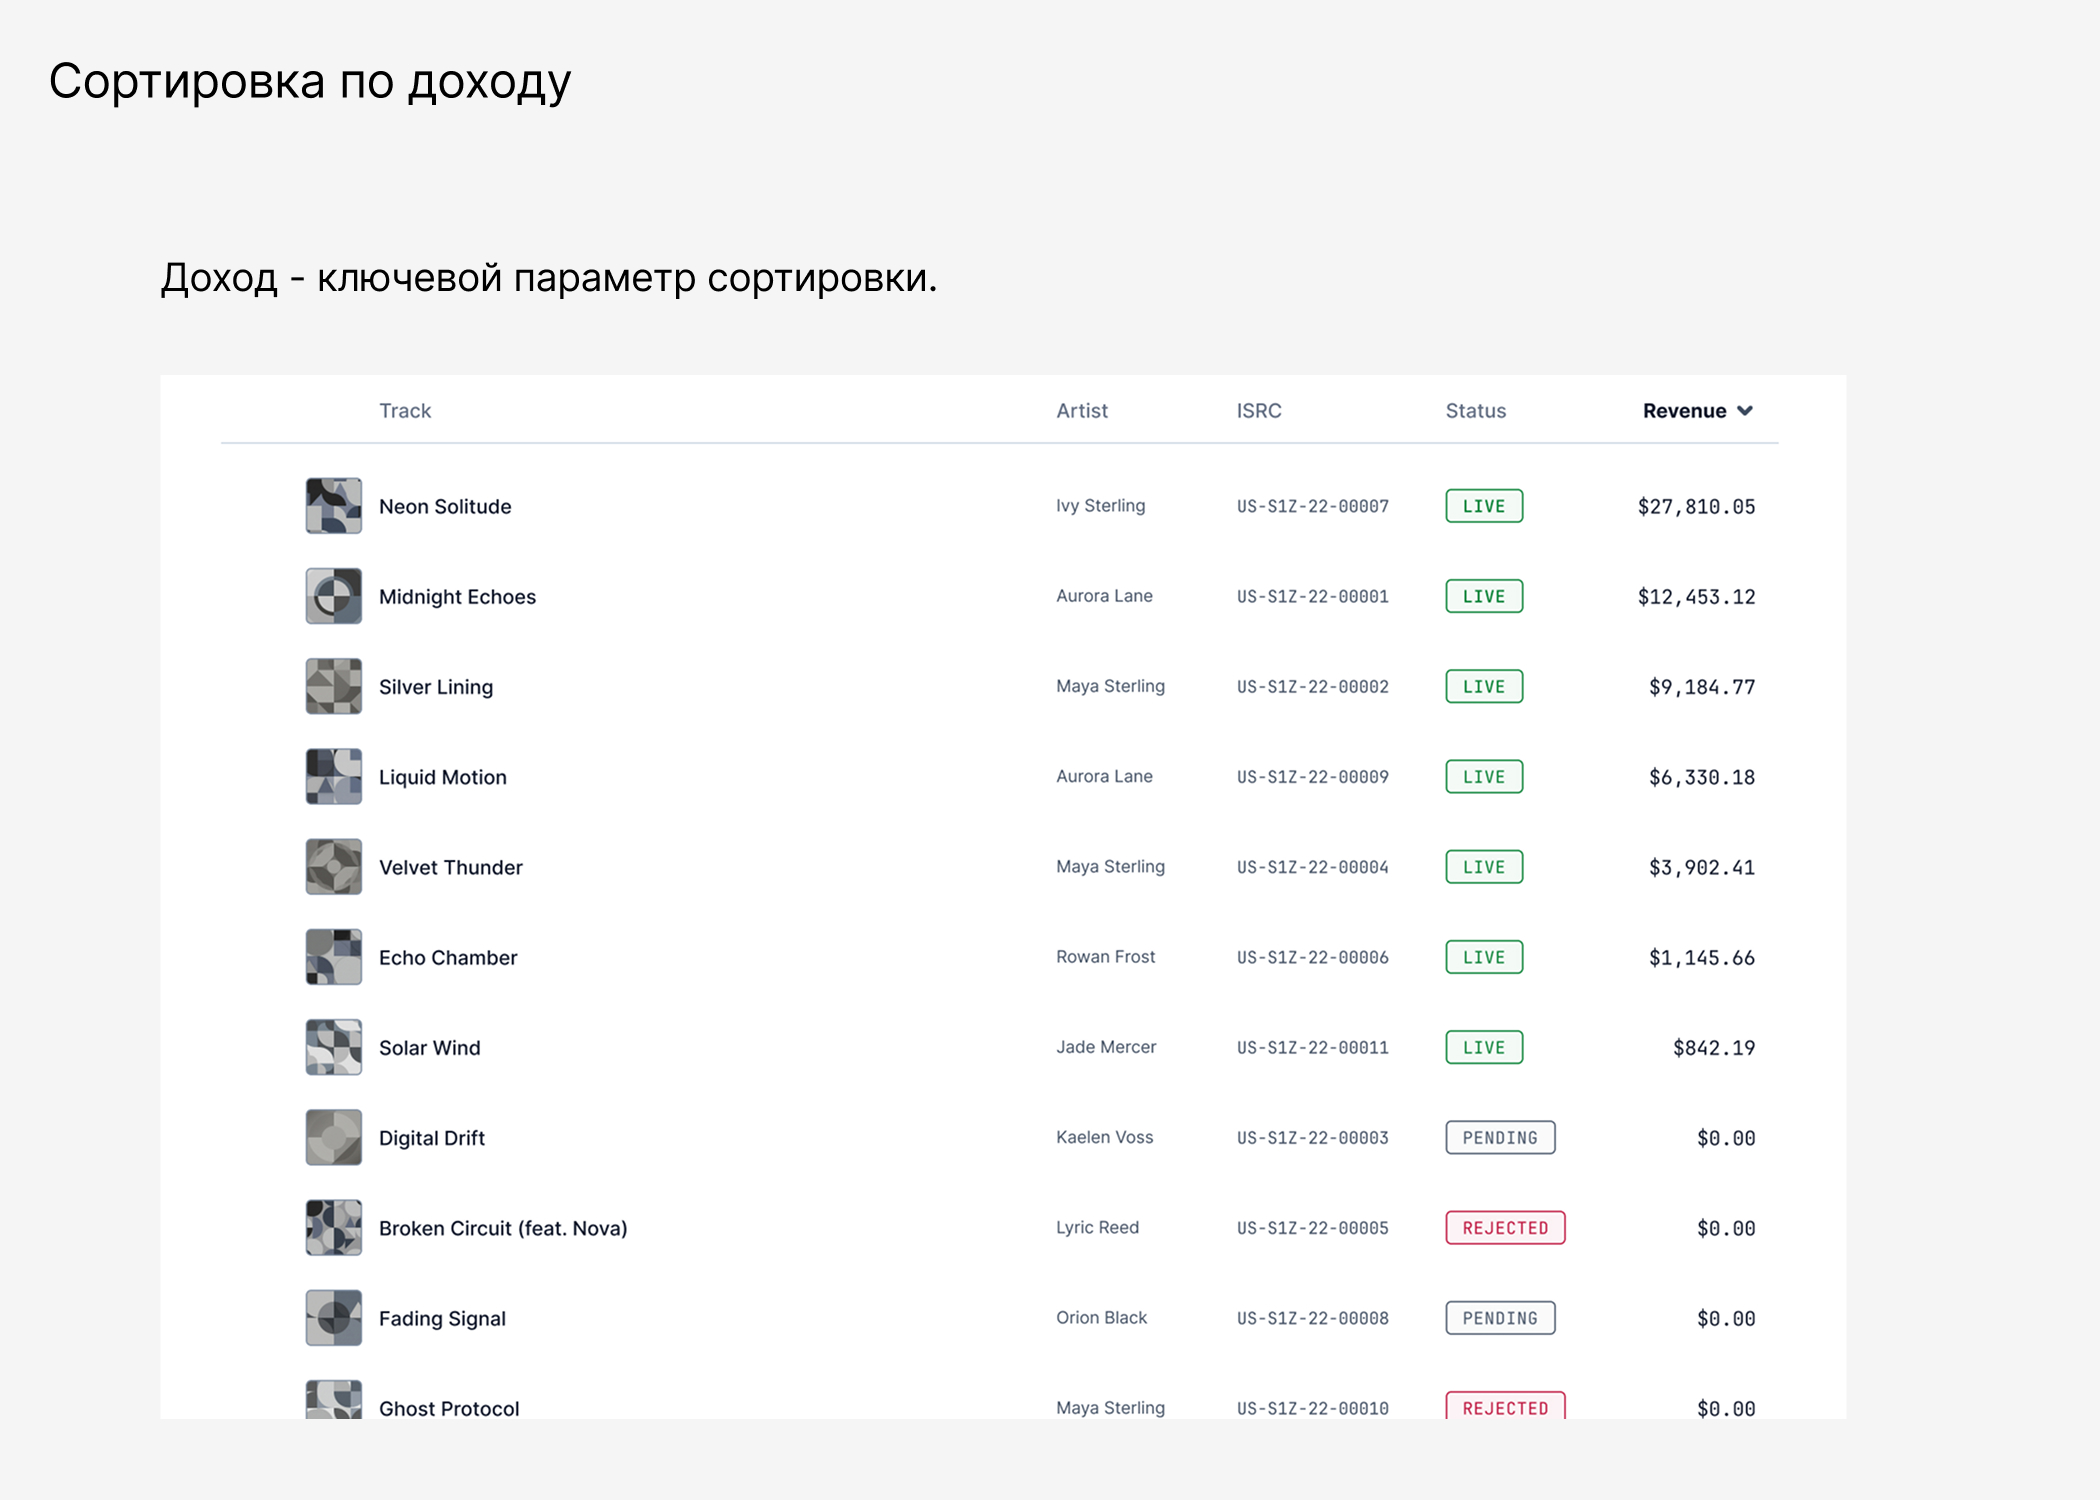Click artist name Ivy Sterling
The width and height of the screenshot is (2100, 1500).
click(1101, 506)
